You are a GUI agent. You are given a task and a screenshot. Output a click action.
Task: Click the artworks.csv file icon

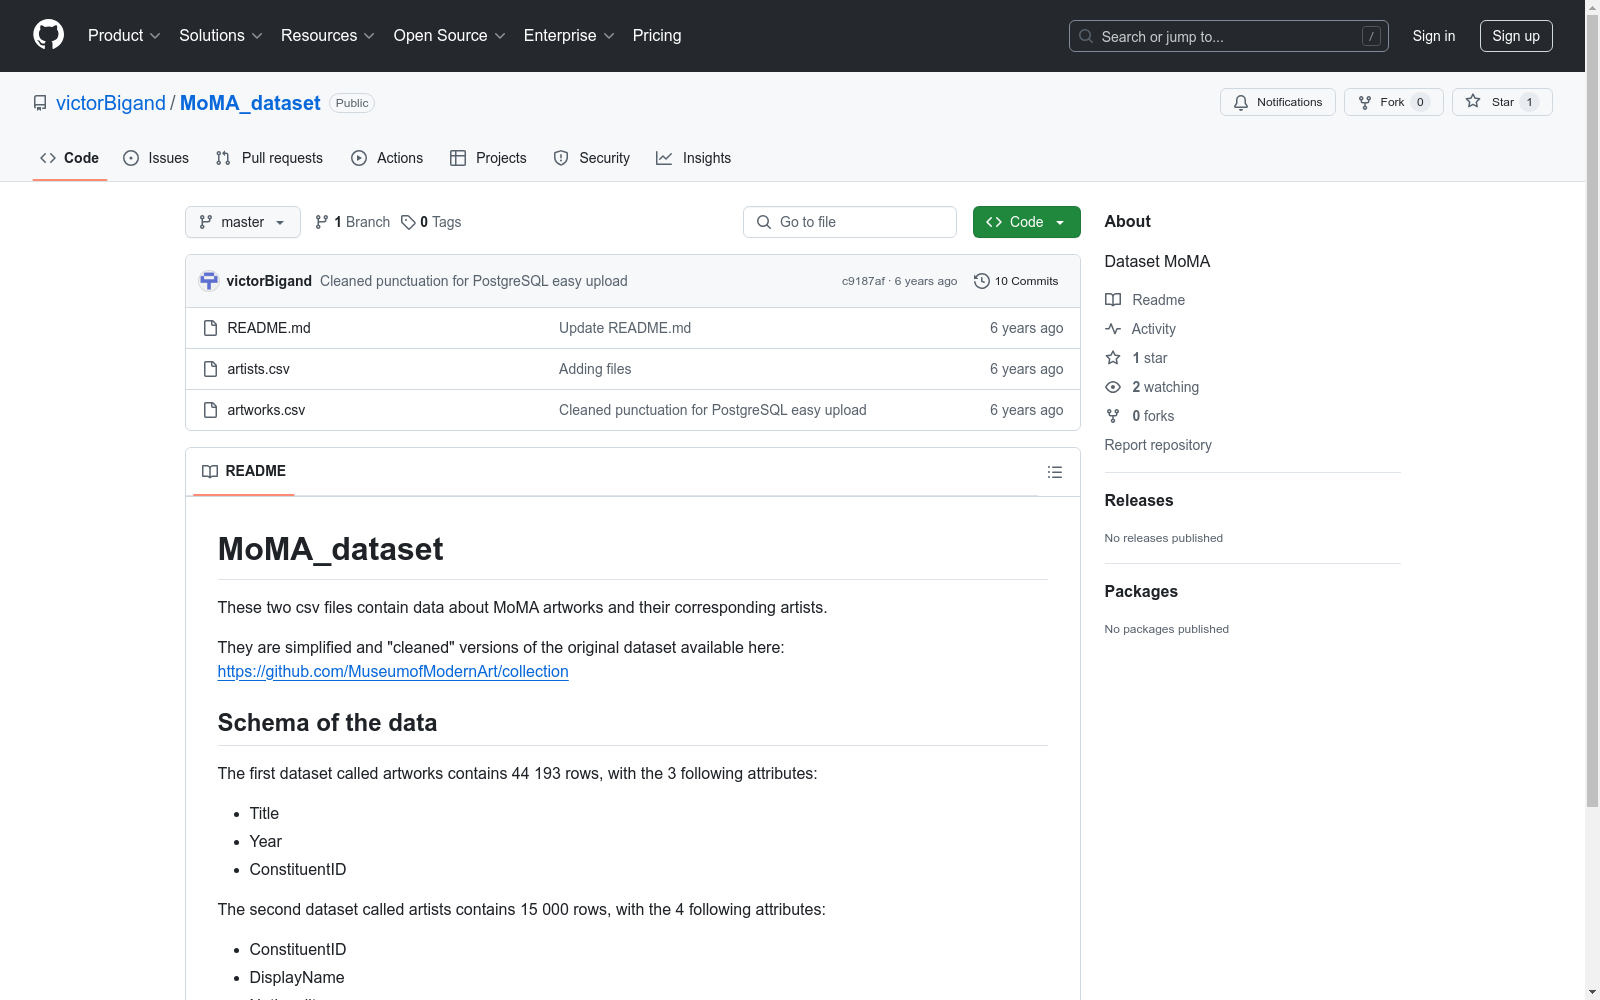pos(210,410)
